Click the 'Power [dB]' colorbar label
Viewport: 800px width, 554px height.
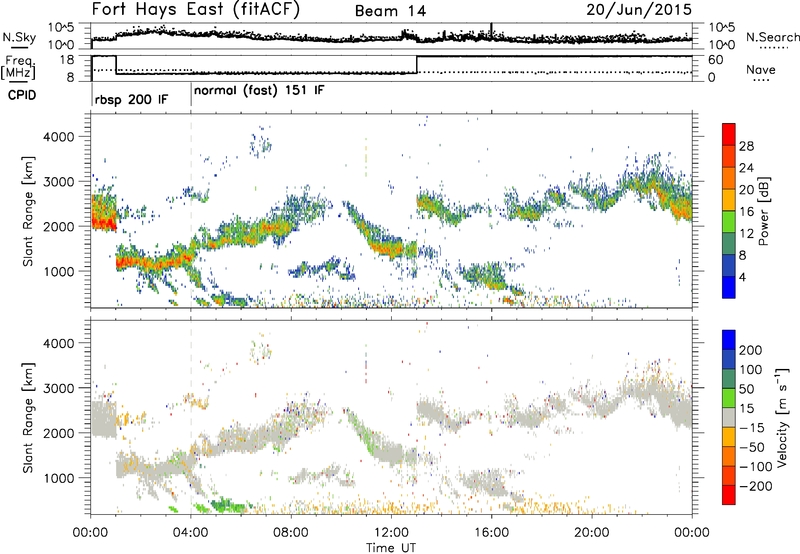[763, 211]
